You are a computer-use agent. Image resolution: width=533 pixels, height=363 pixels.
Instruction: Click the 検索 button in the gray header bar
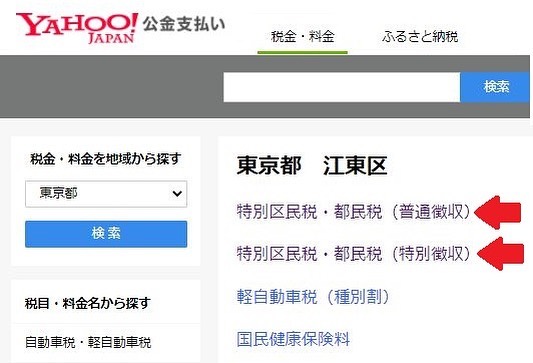pyautogui.click(x=496, y=87)
